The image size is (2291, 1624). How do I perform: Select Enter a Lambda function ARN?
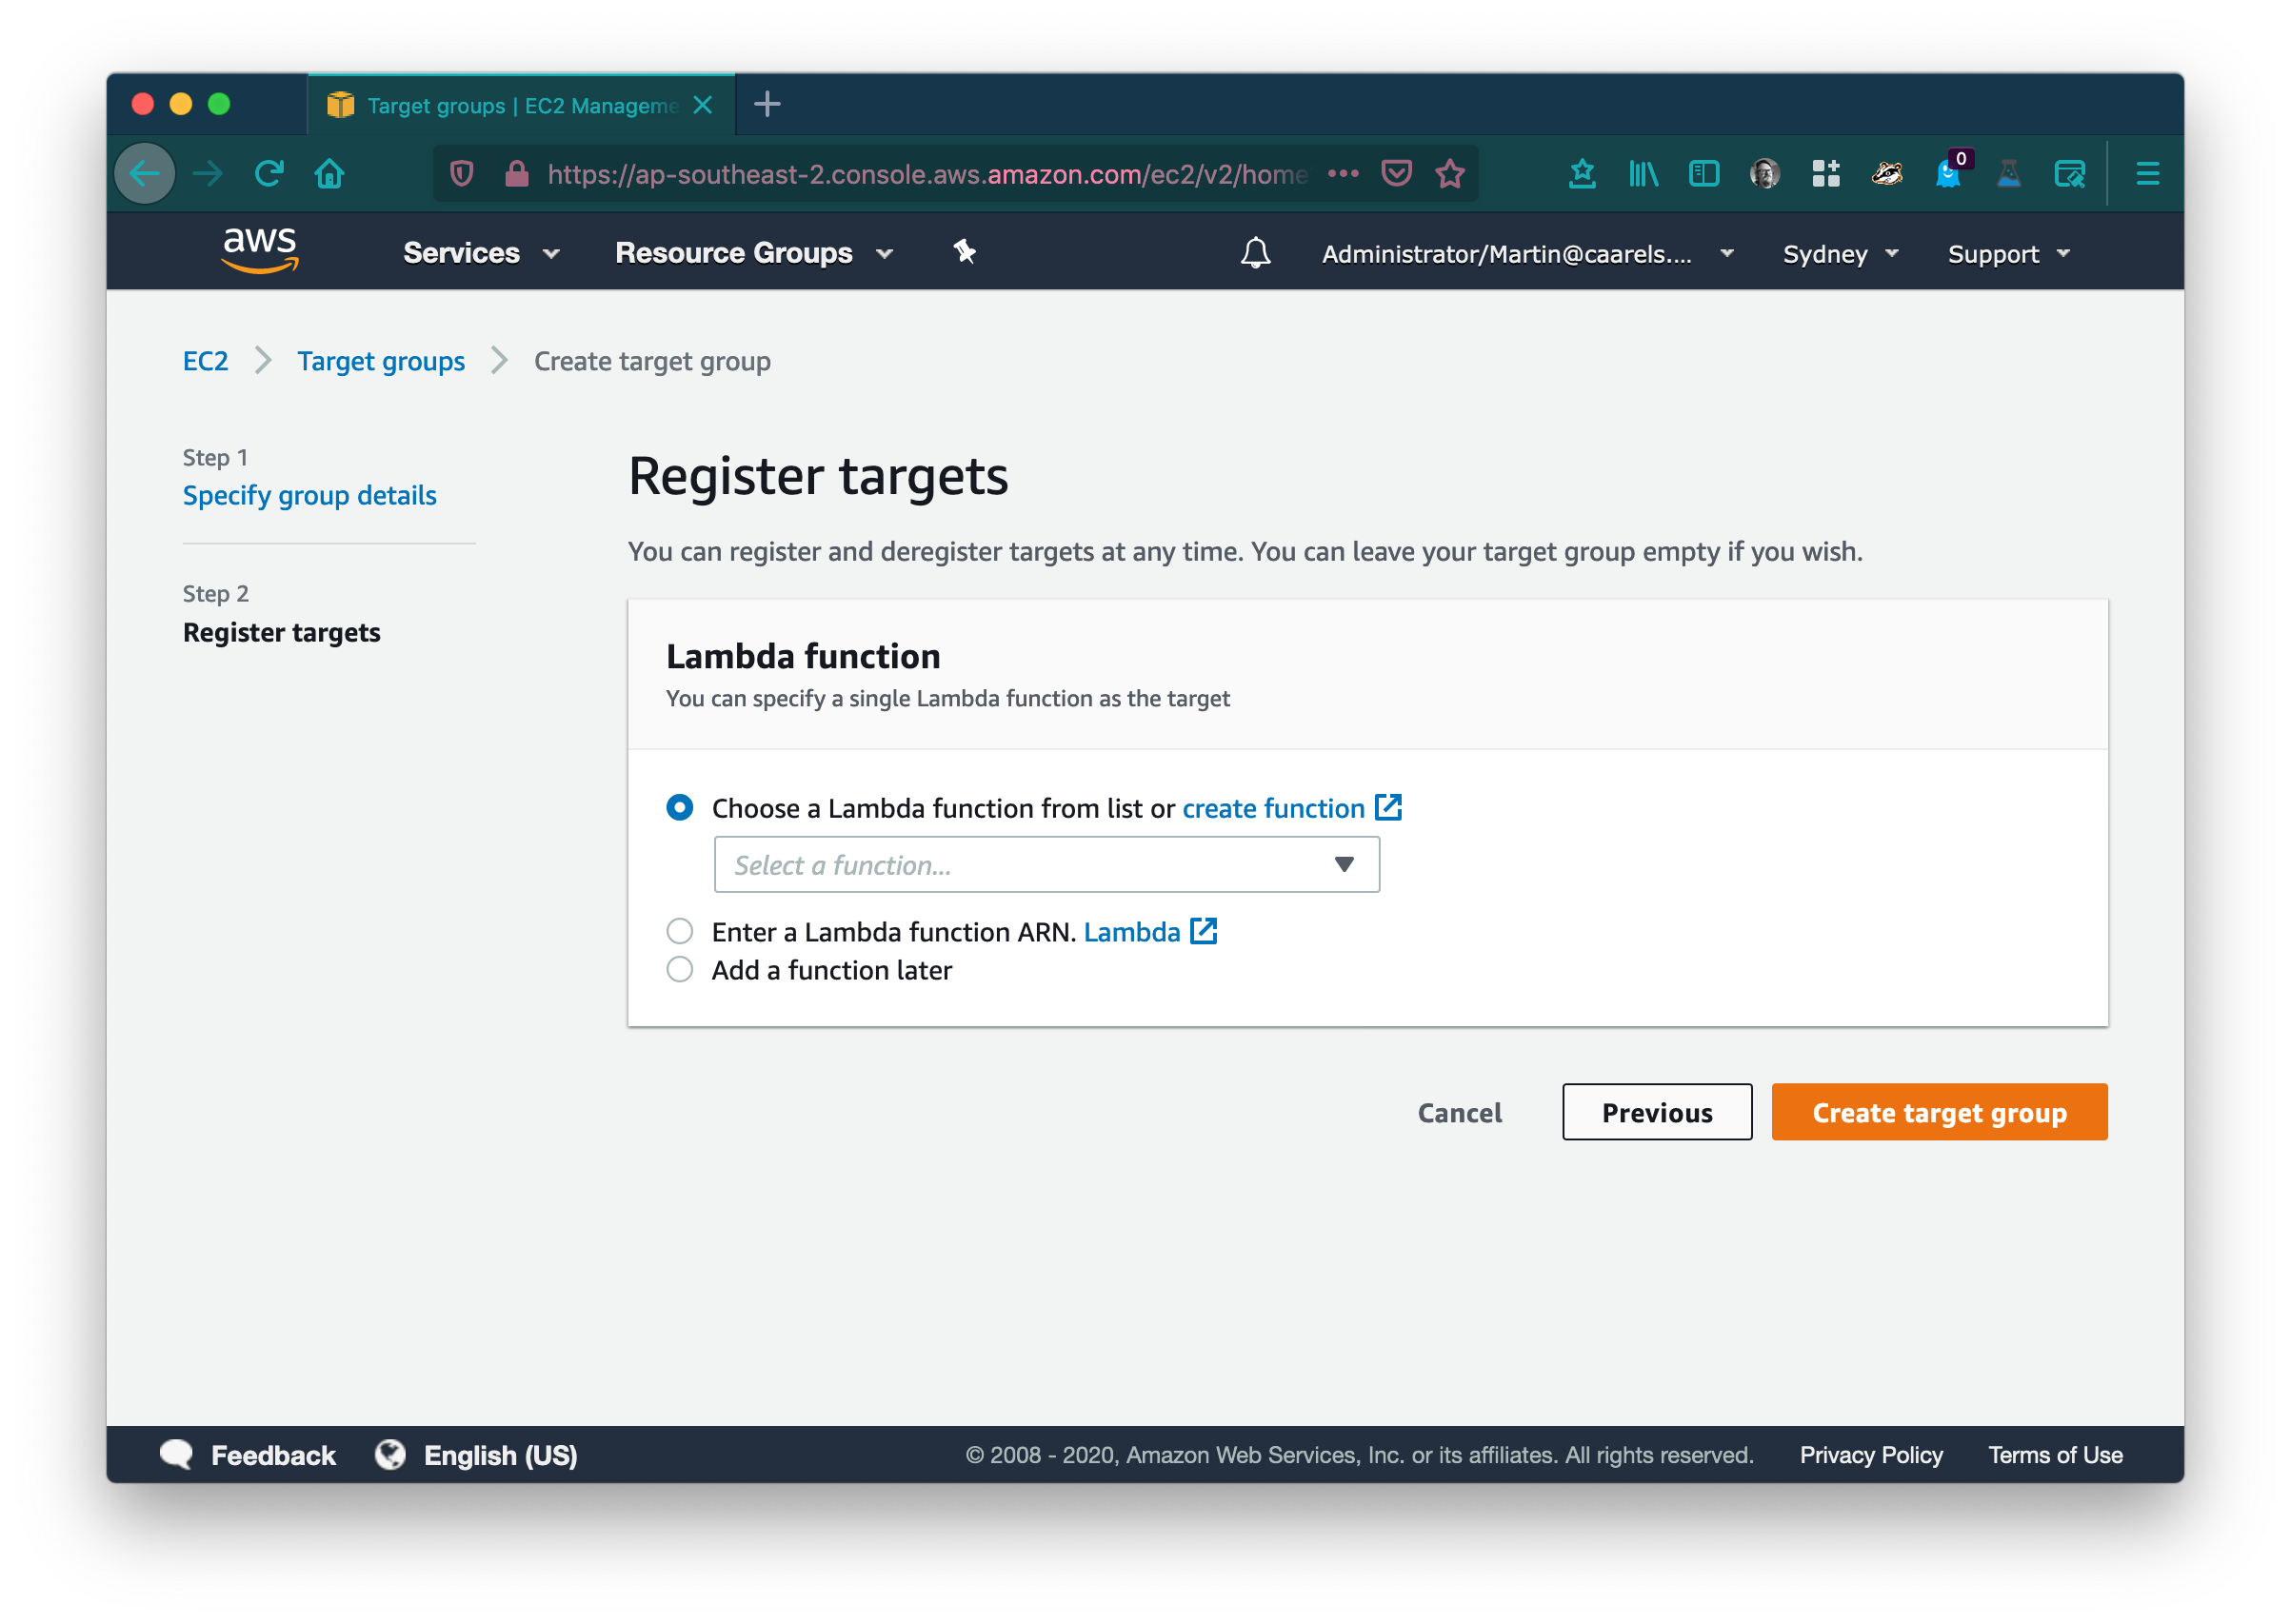tap(680, 931)
